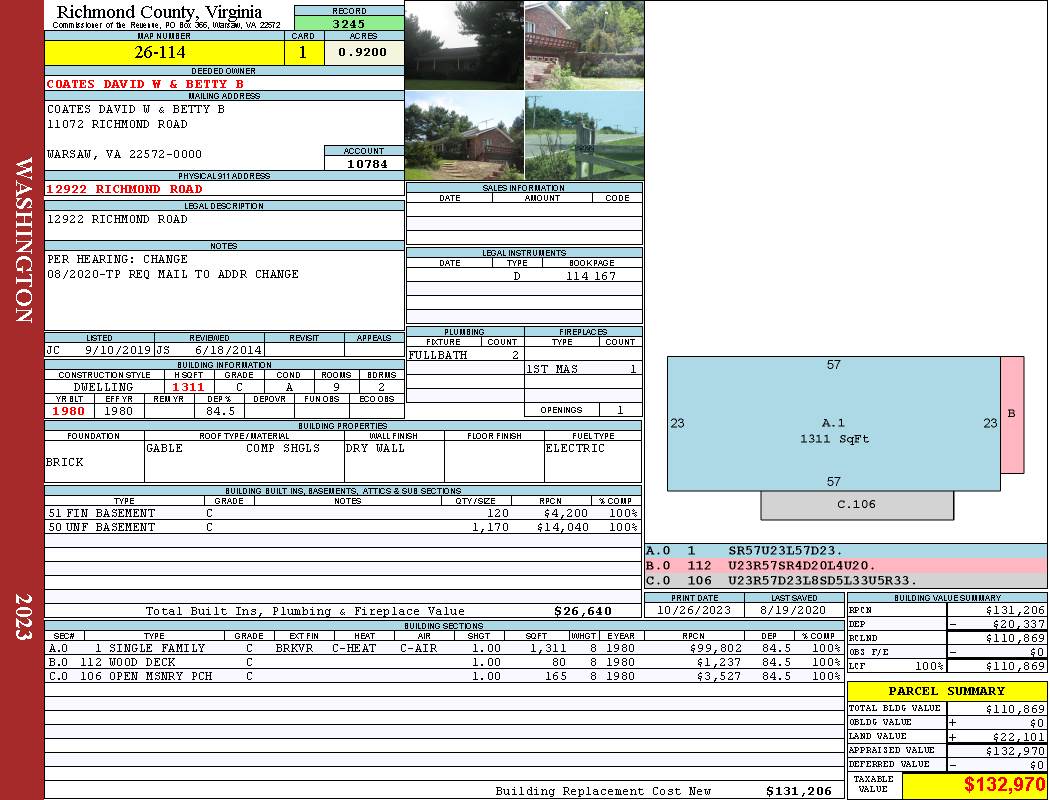Click the gray C.106 porch block
1050x800 pixels.
[x=856, y=505]
